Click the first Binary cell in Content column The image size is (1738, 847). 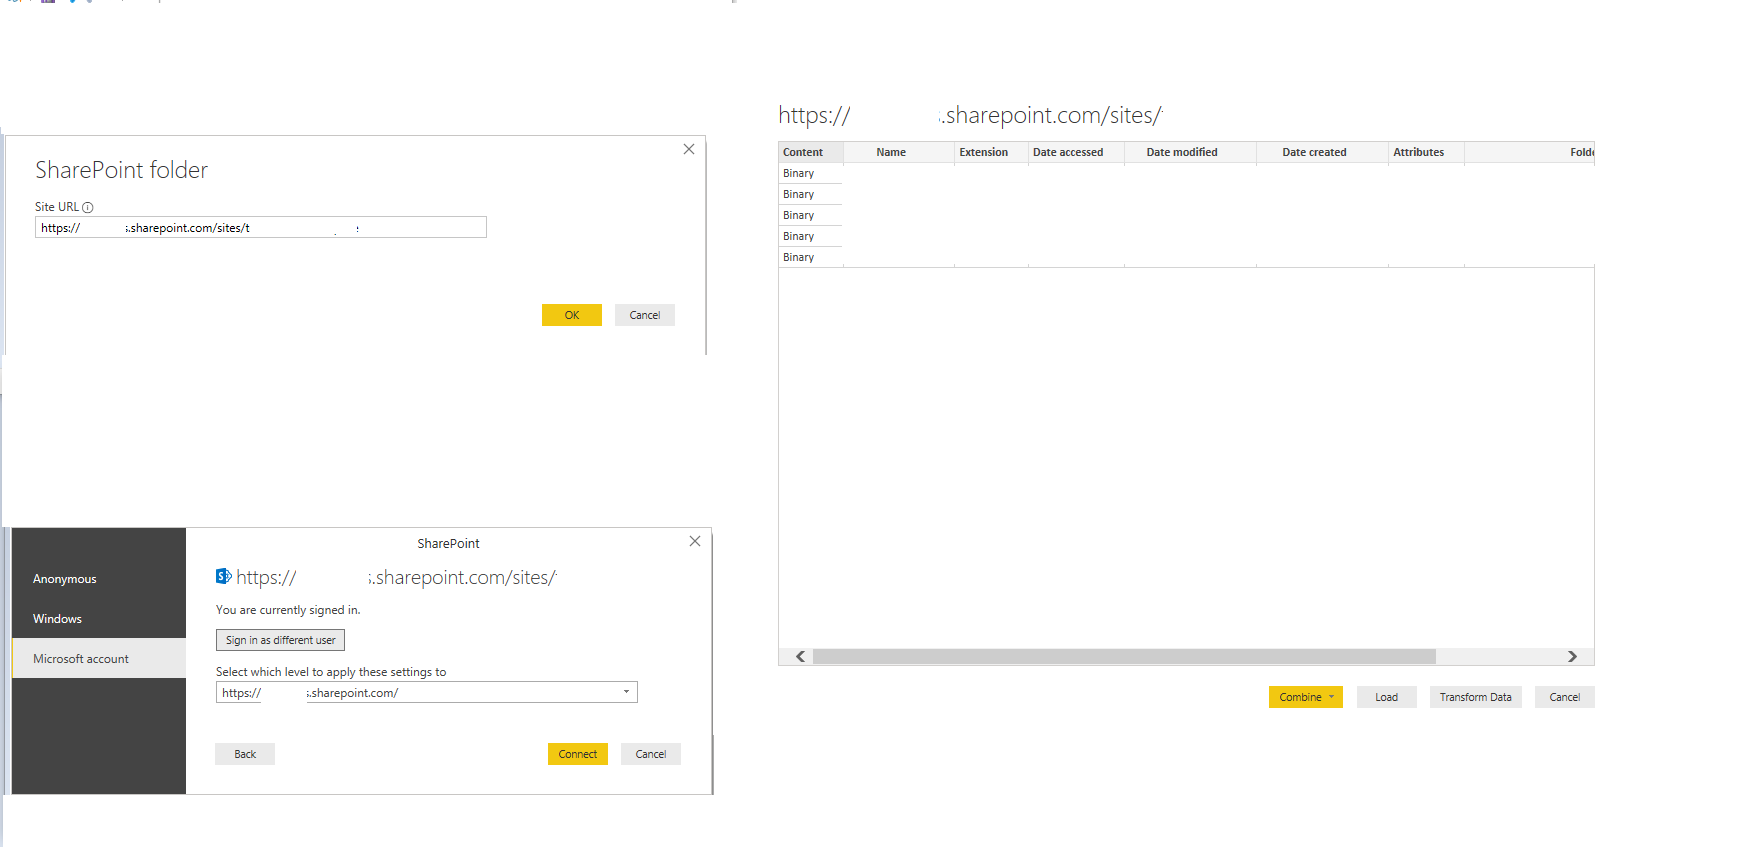point(810,174)
